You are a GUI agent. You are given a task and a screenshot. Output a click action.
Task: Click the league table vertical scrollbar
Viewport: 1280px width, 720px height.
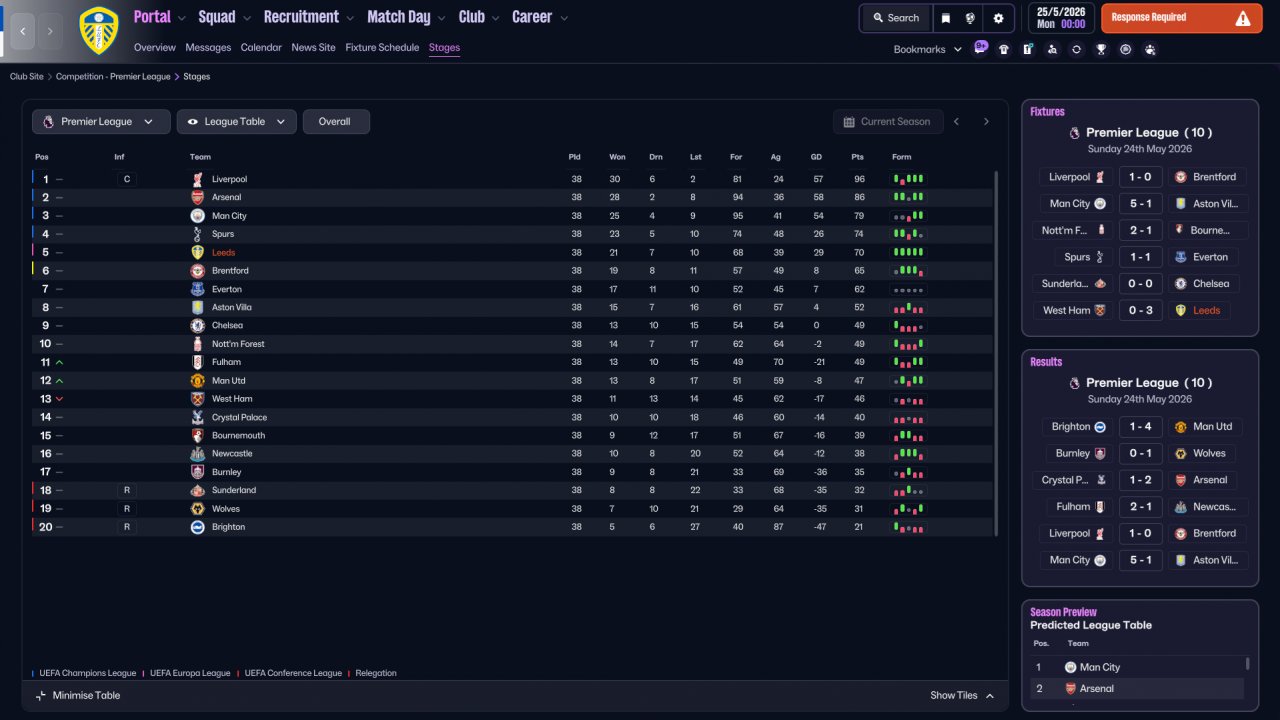997,352
